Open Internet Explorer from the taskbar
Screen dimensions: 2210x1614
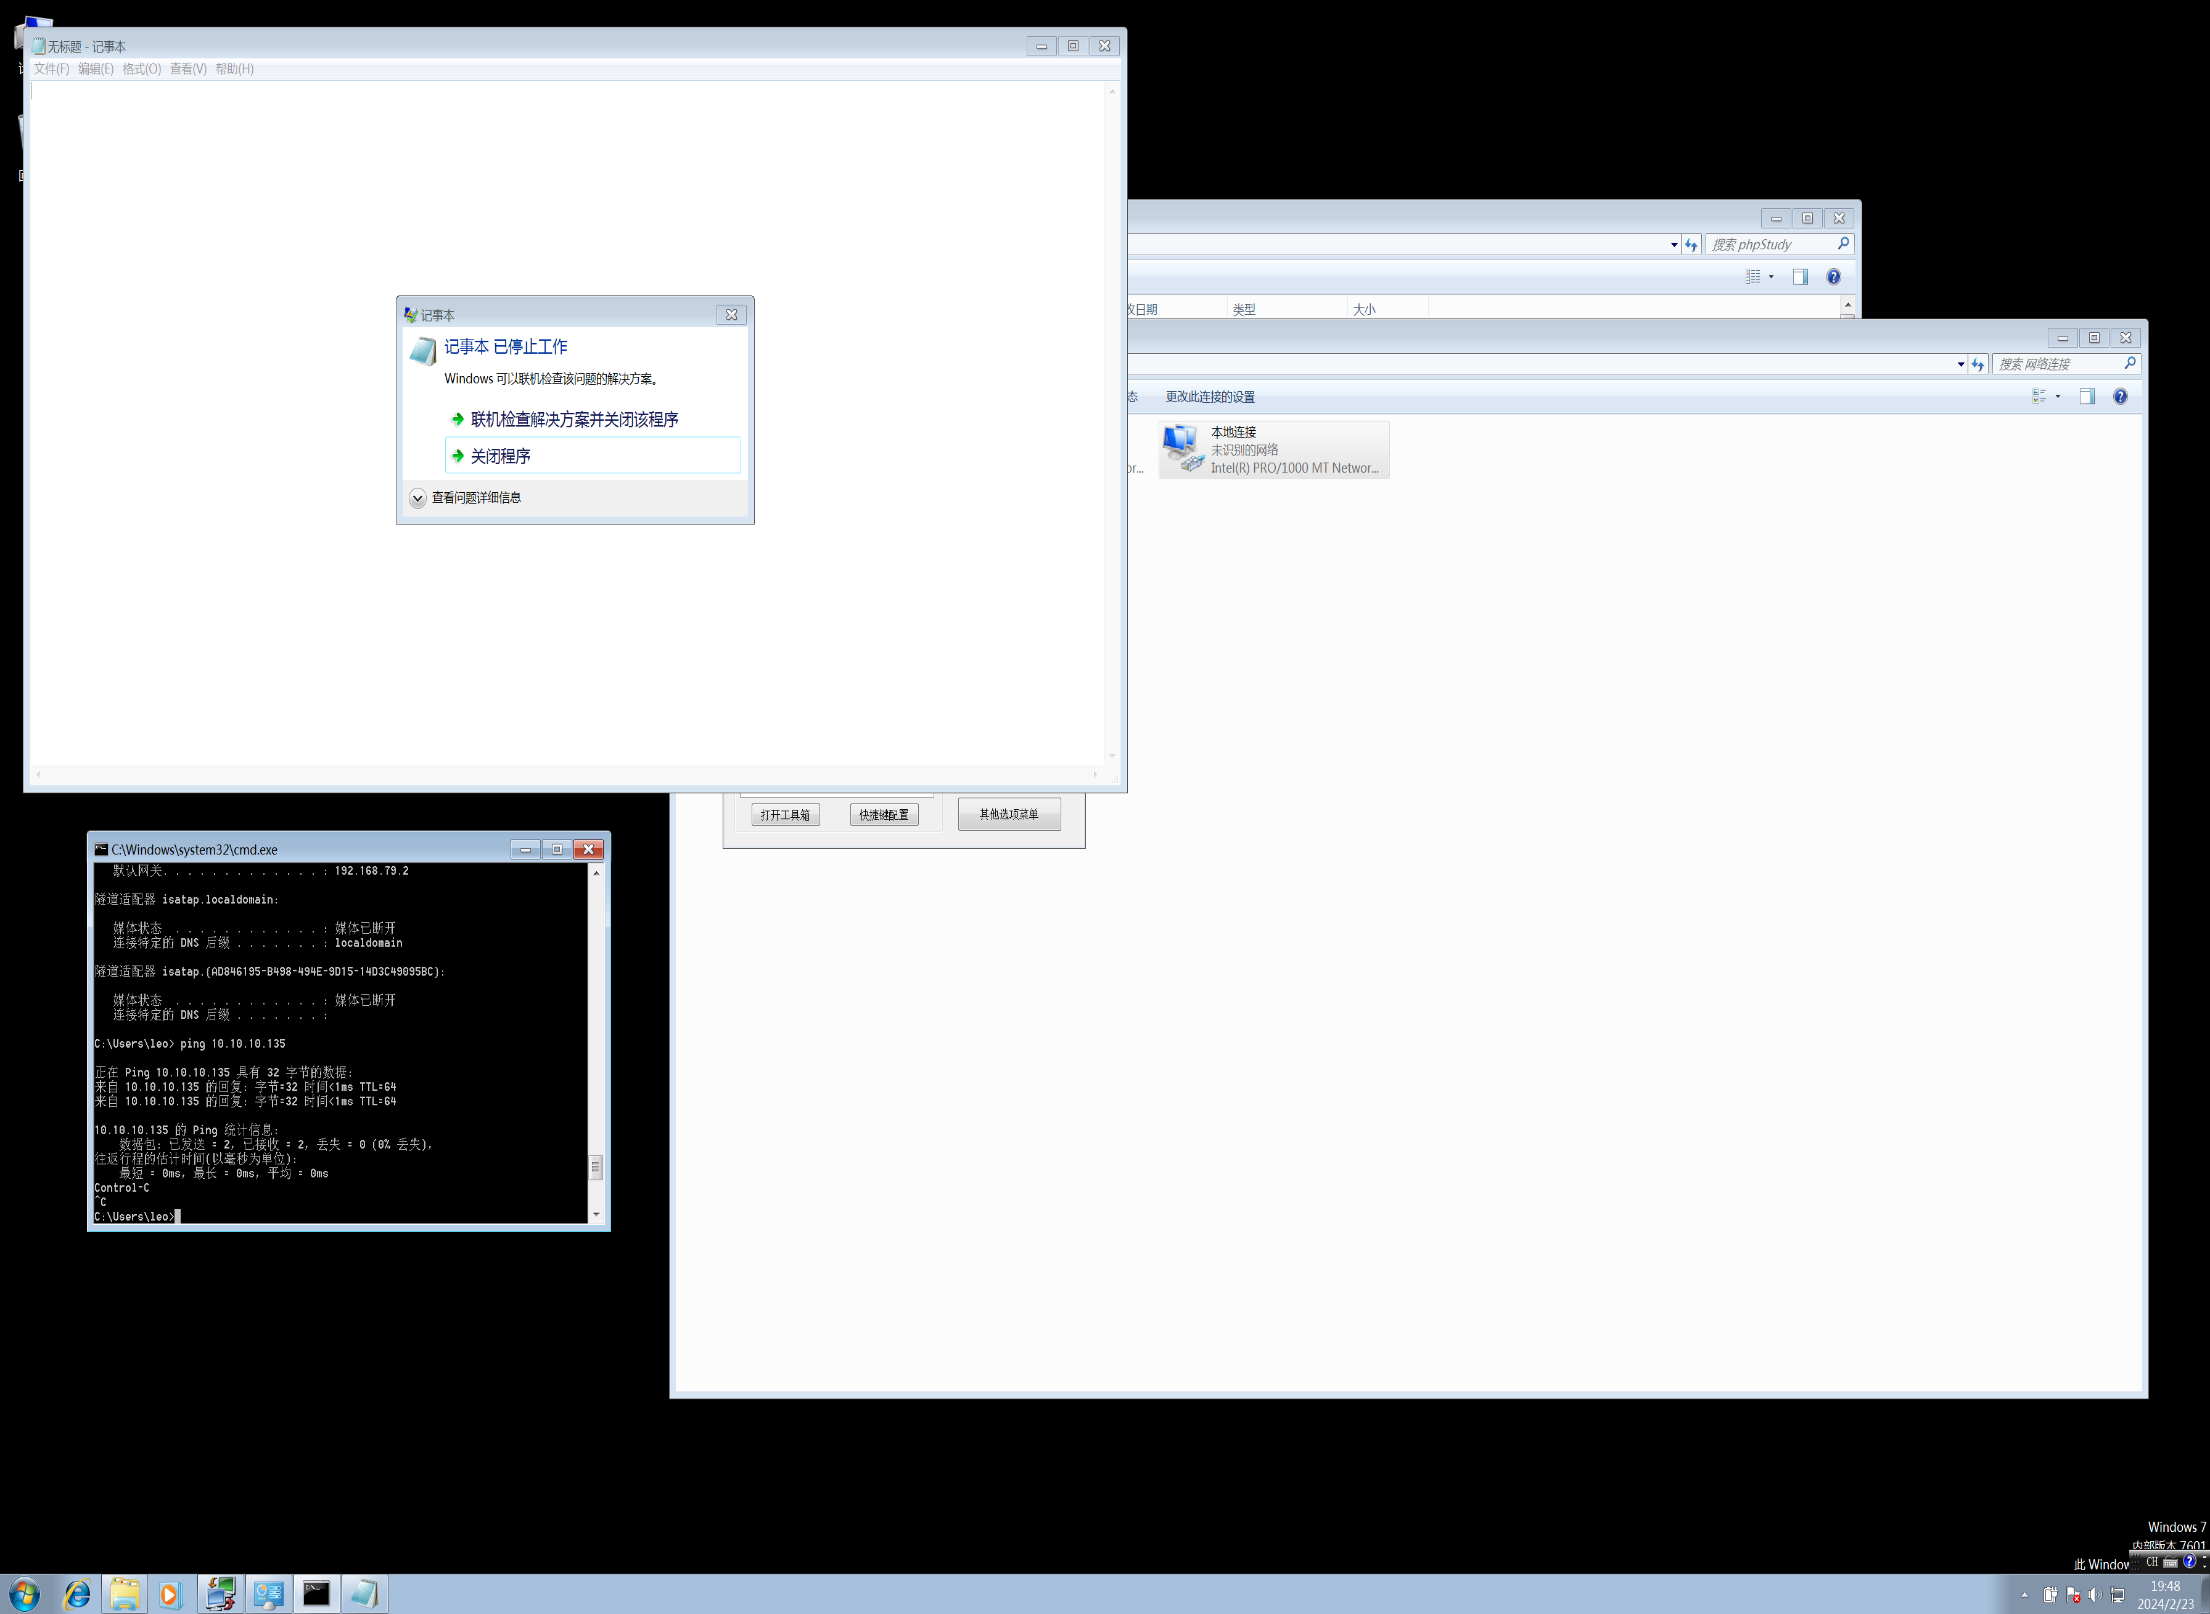coord(77,1594)
